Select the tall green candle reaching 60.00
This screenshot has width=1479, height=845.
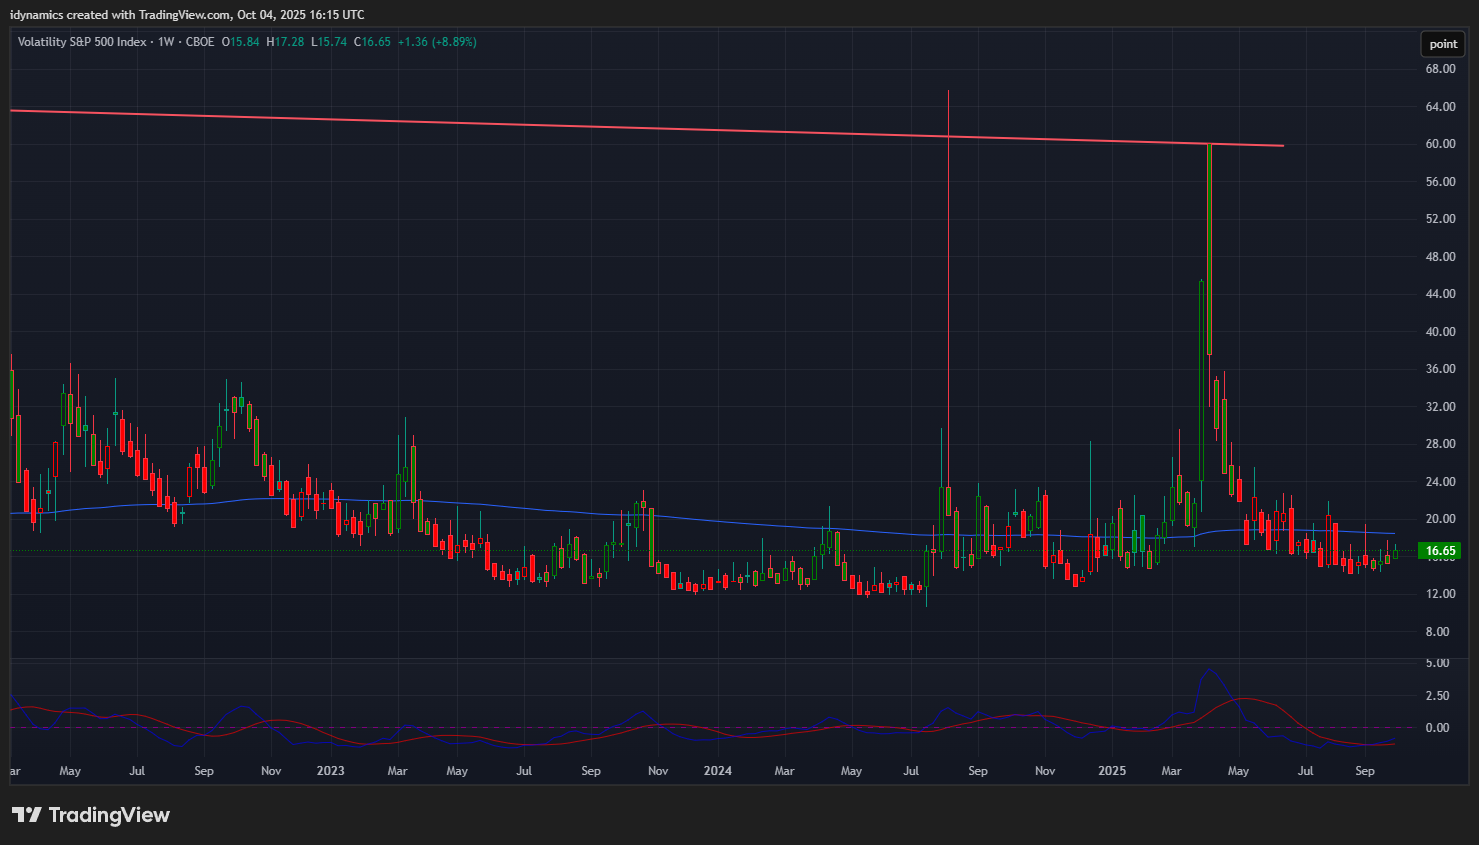click(x=1209, y=250)
